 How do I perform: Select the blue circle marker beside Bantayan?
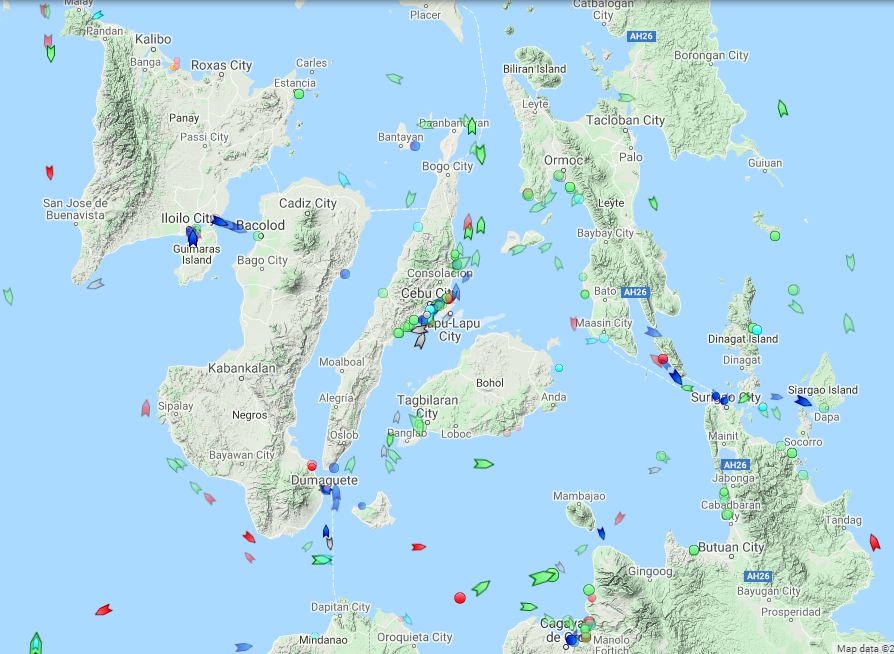click(x=415, y=146)
